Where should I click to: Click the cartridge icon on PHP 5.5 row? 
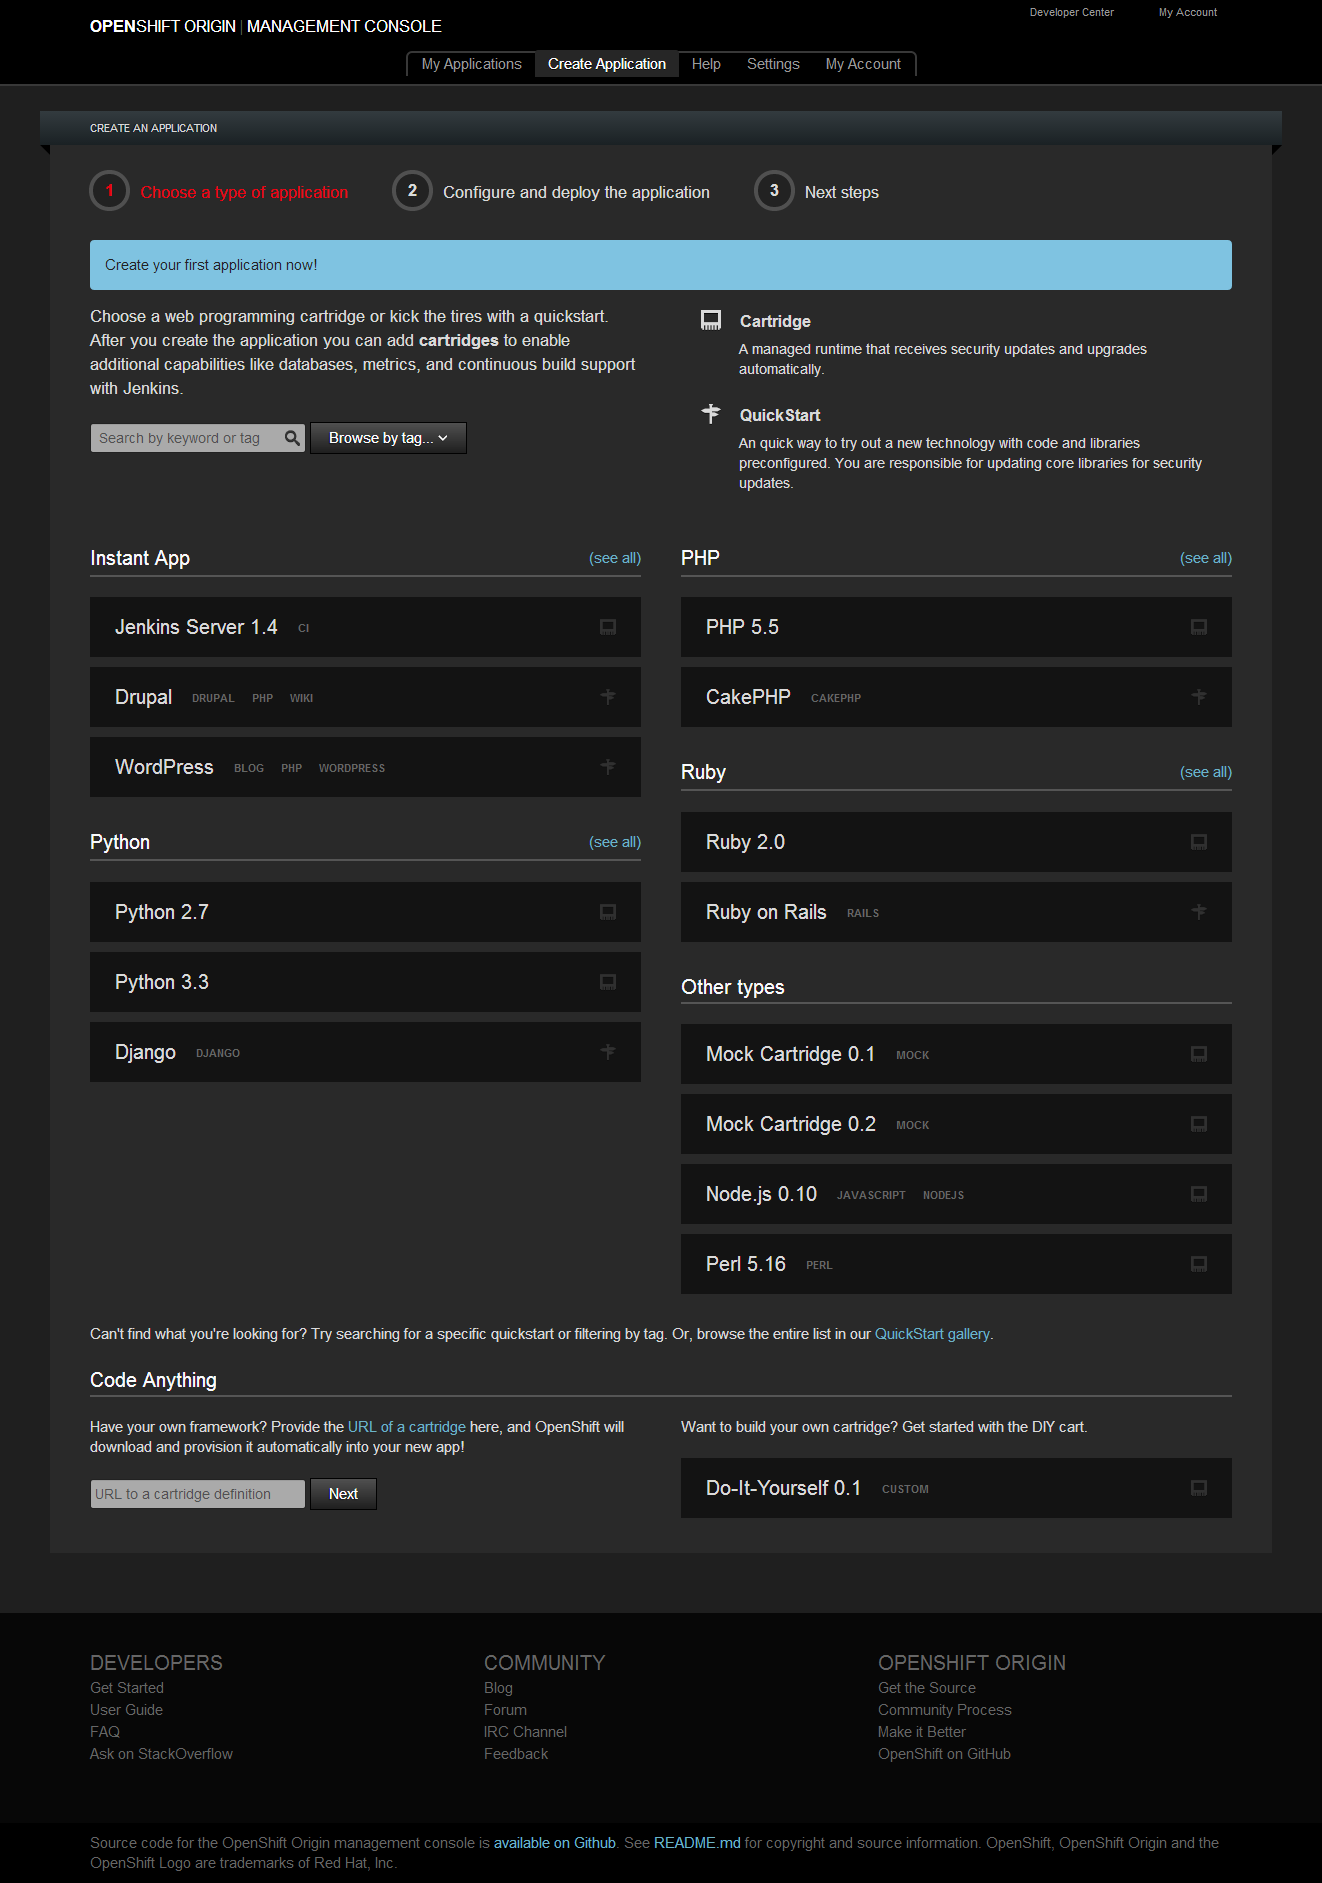pos(1199,627)
